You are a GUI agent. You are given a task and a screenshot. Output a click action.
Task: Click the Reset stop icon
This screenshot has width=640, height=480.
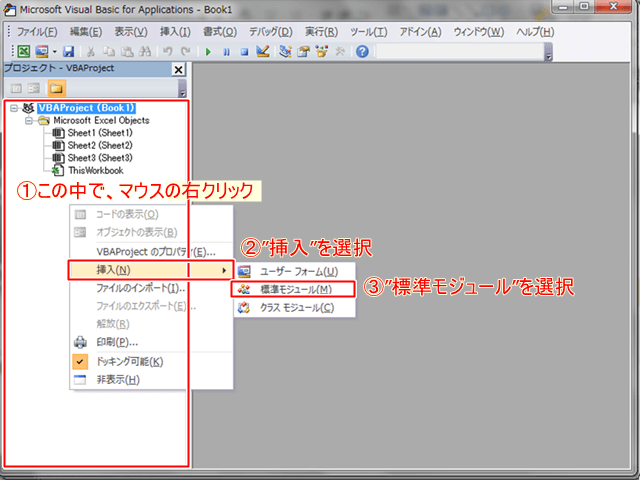[244, 52]
